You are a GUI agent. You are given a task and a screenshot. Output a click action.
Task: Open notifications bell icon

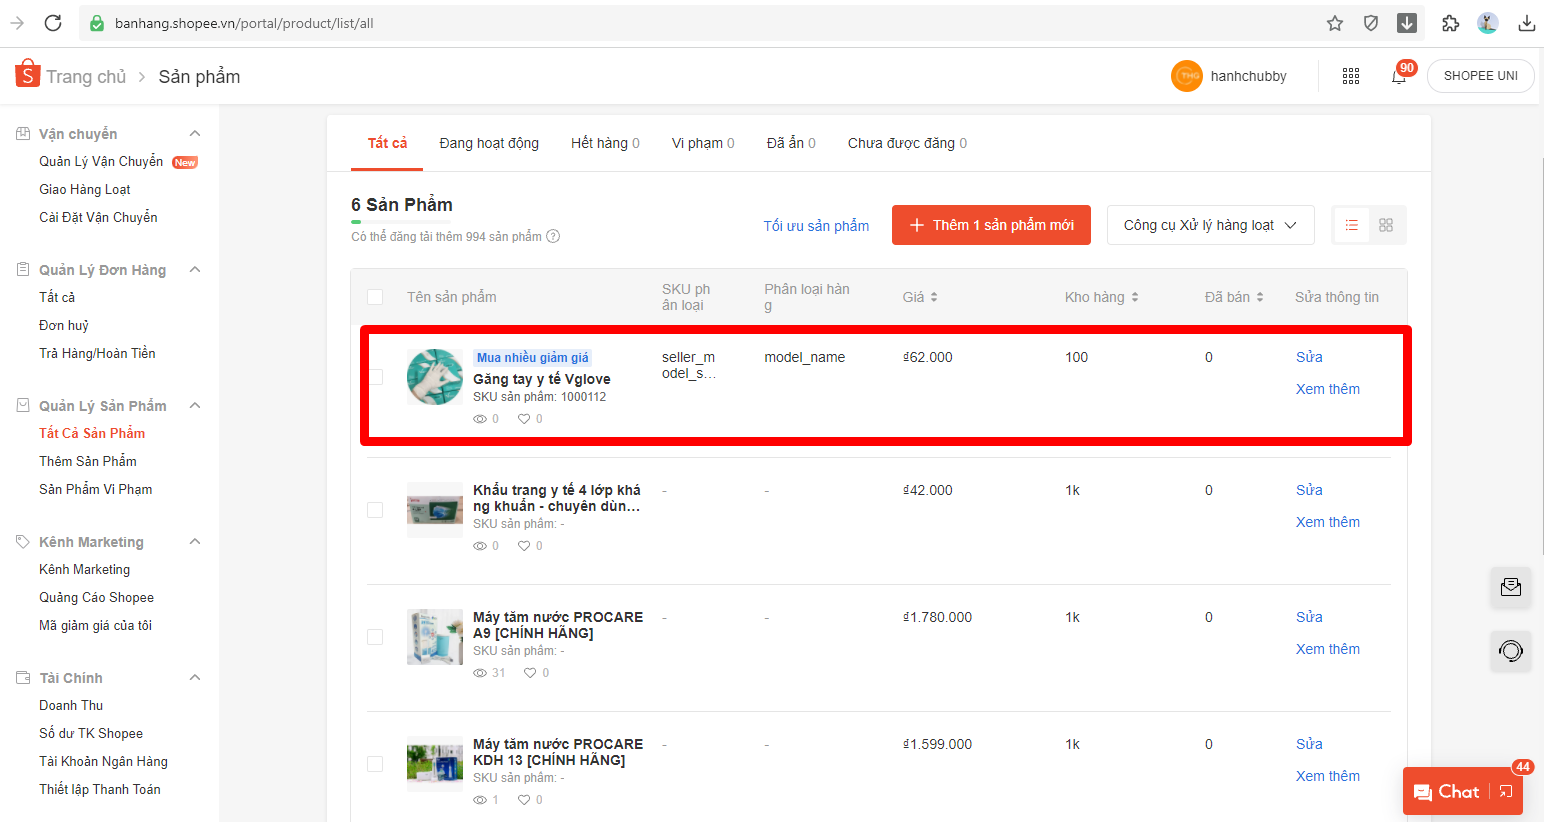click(x=1399, y=77)
